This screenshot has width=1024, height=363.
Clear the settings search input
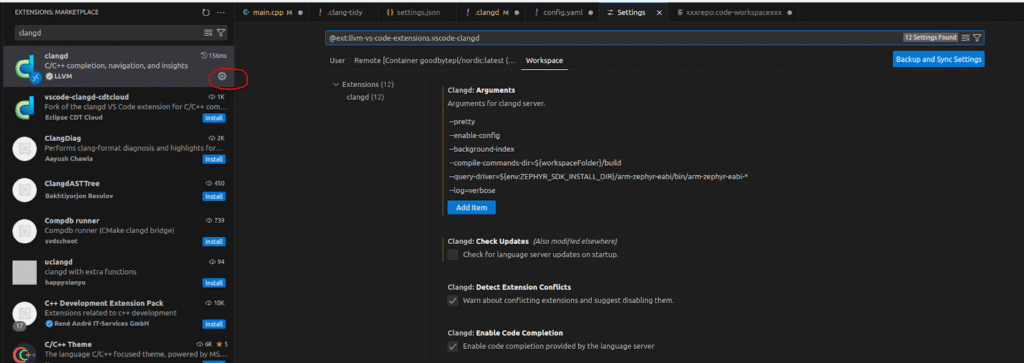coord(965,38)
